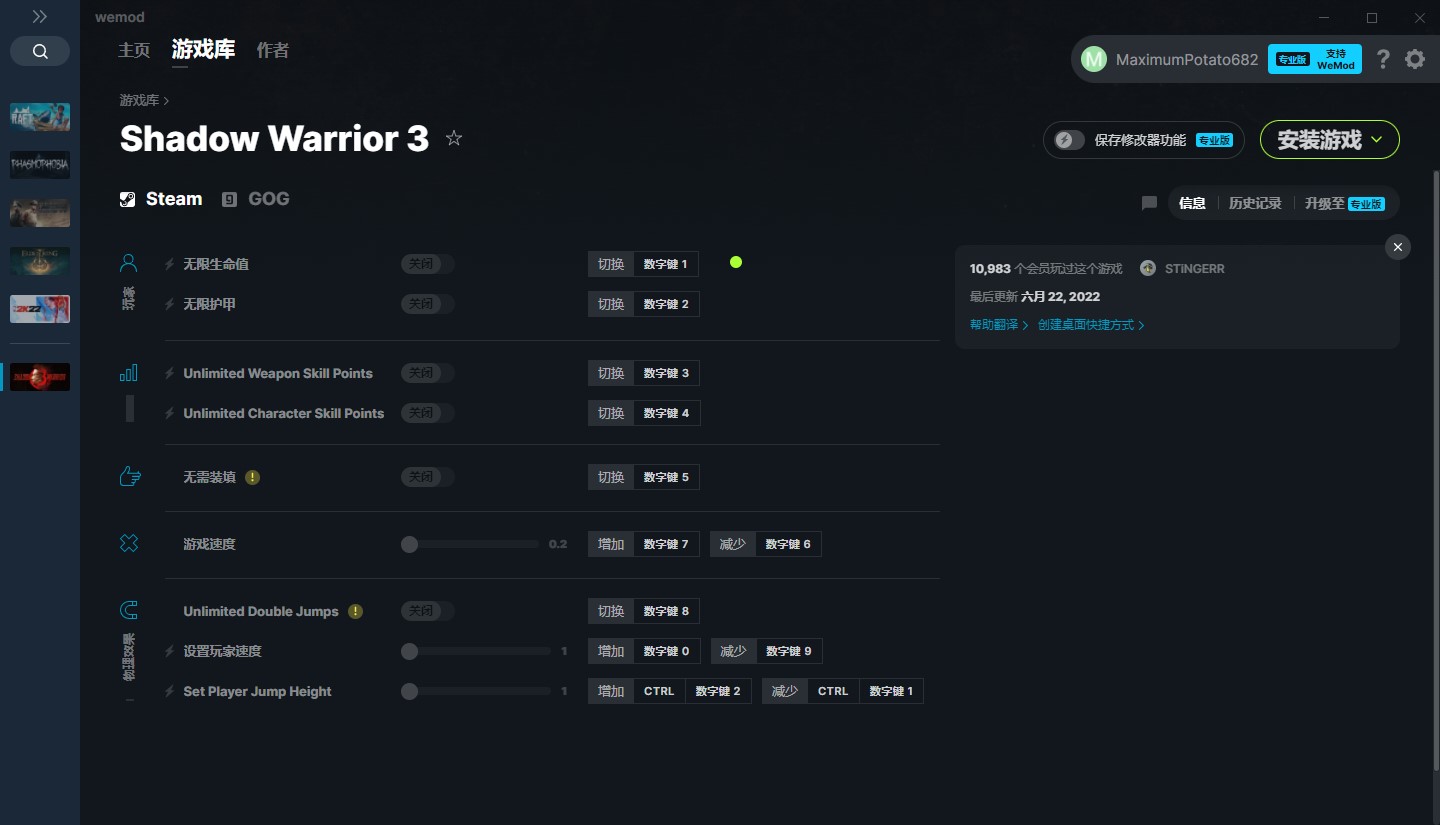Click the 数字键 7 increase hotkey for 游戏速度
Viewport: 1440px width, 825px height.
(x=666, y=544)
